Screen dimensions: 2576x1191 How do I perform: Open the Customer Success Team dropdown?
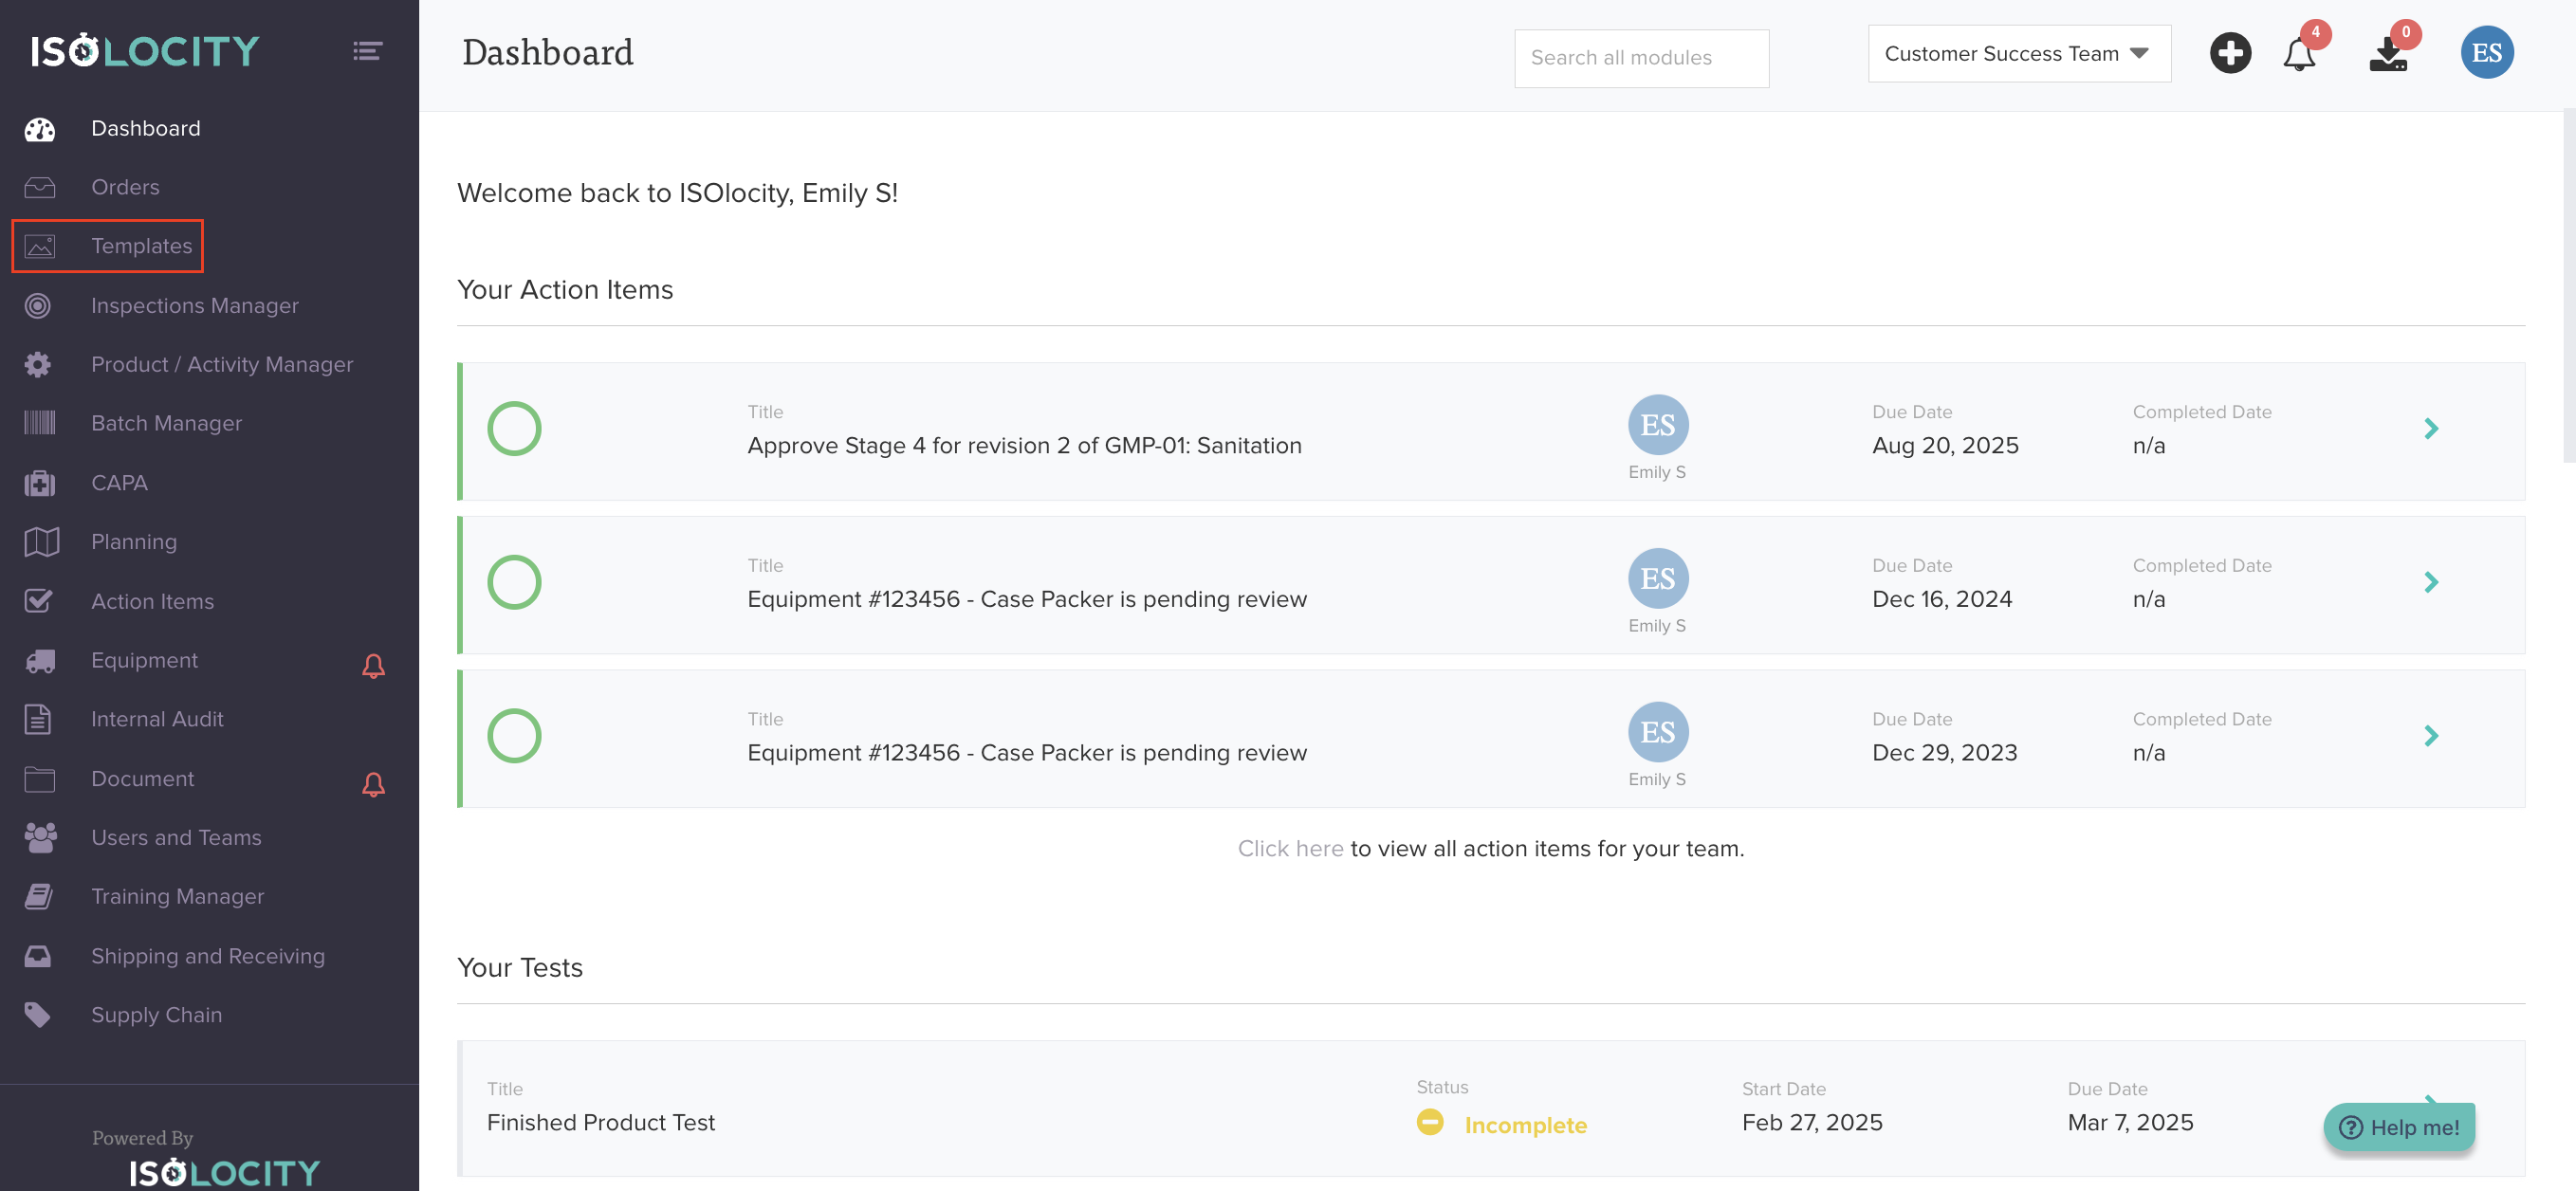coord(2018,54)
